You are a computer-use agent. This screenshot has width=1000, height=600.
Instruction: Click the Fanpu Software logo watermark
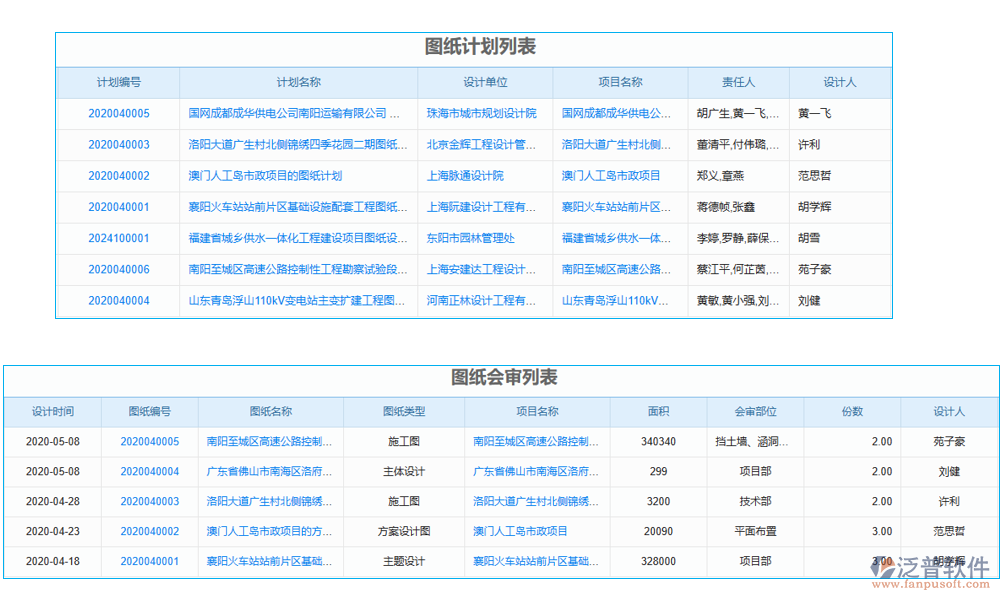click(920, 567)
